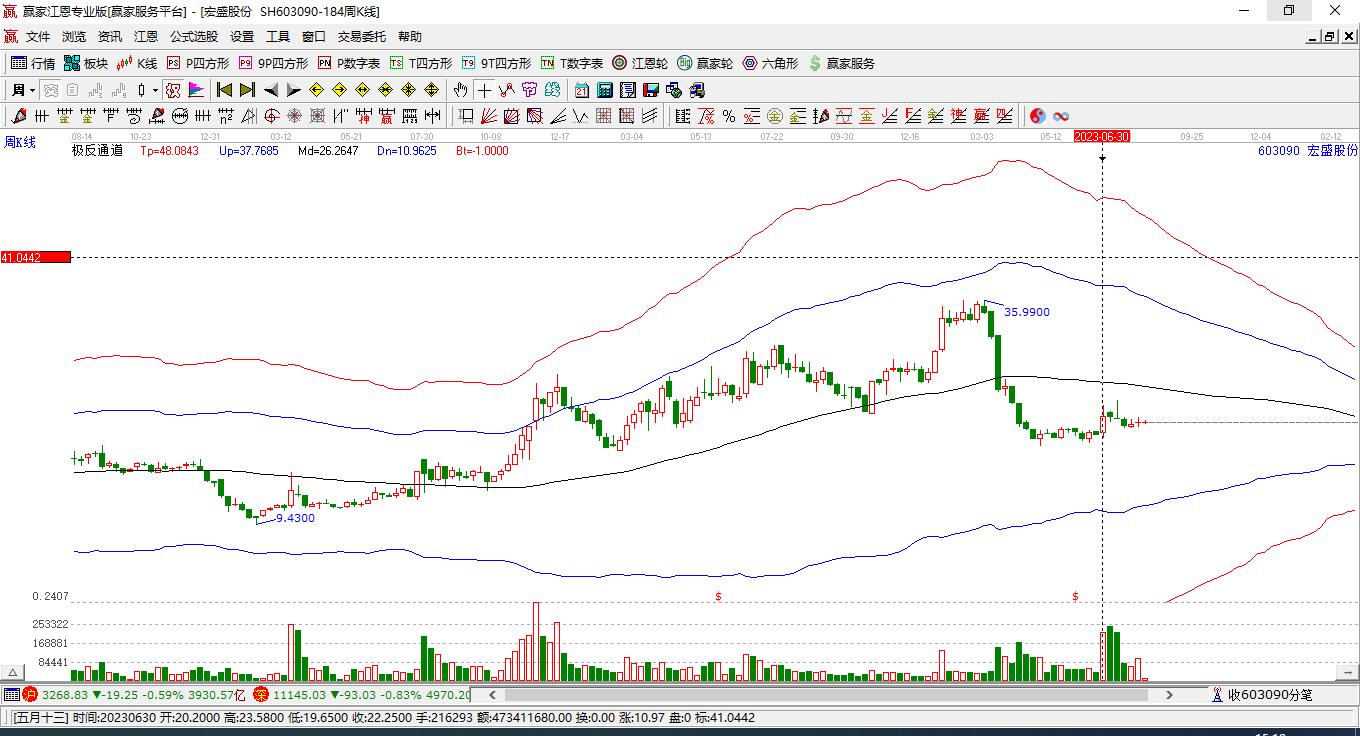The height and width of the screenshot is (736, 1360).
Task: Click the yellow diamond right-arrow icon
Action: [x=339, y=90]
